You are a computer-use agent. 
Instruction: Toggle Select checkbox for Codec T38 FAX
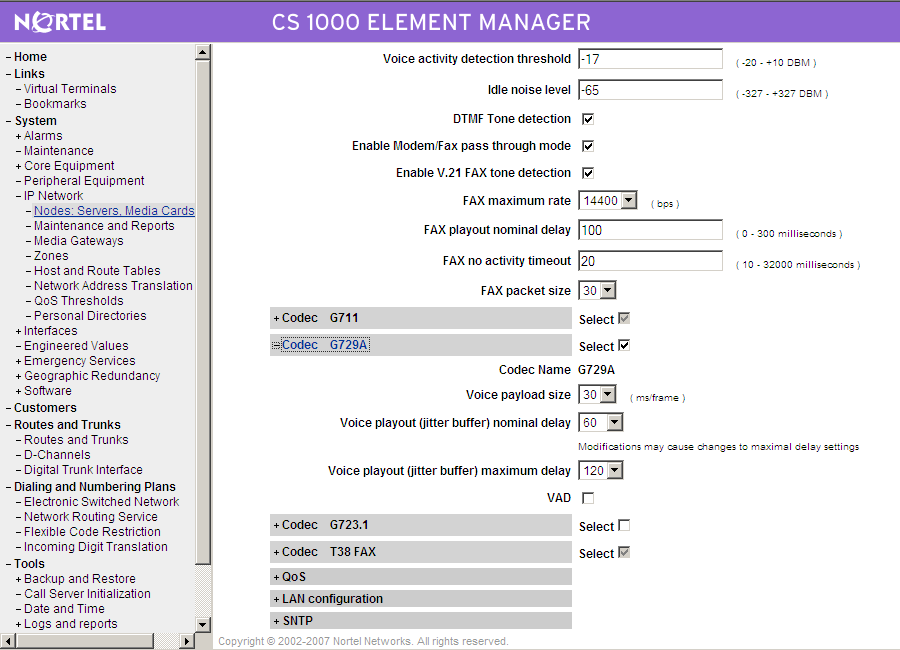[x=624, y=552]
